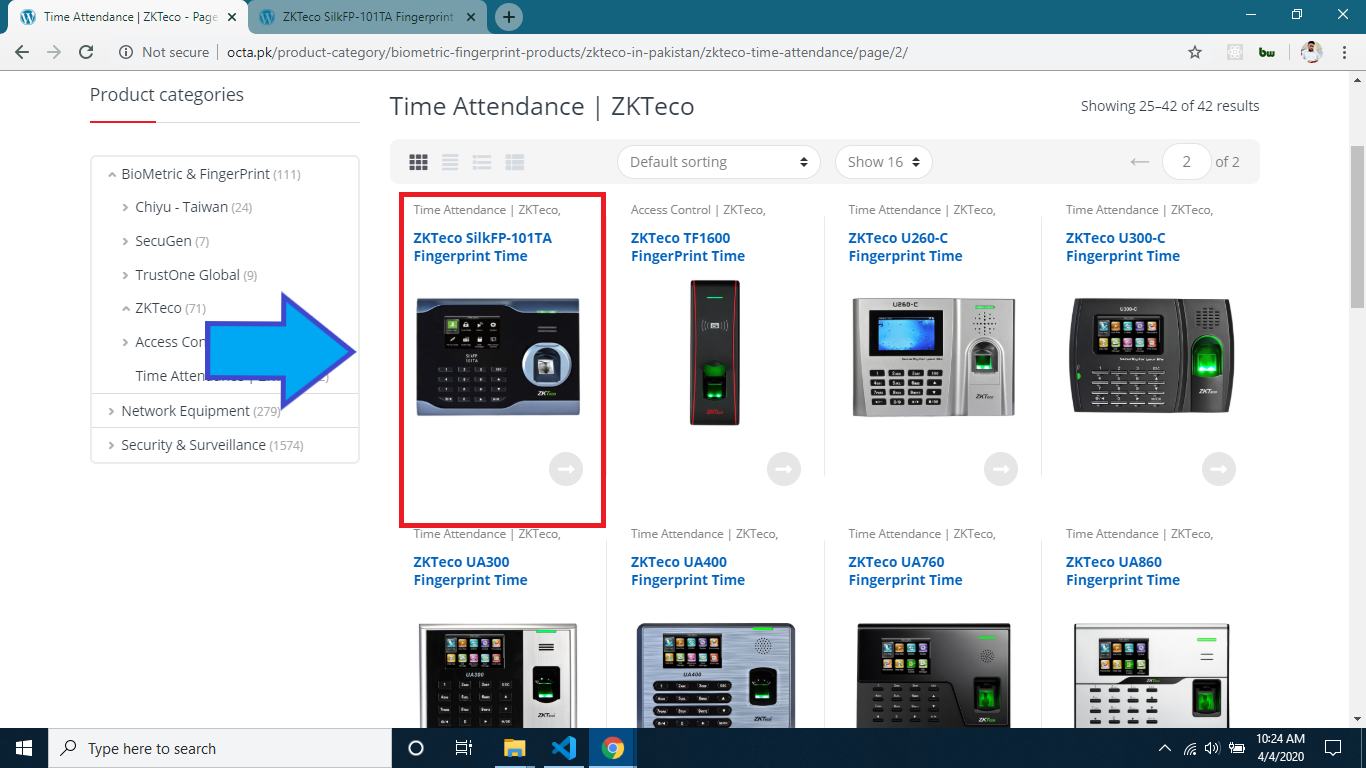
Task: Expand Chiyu - Taiwan category
Action: (125, 208)
